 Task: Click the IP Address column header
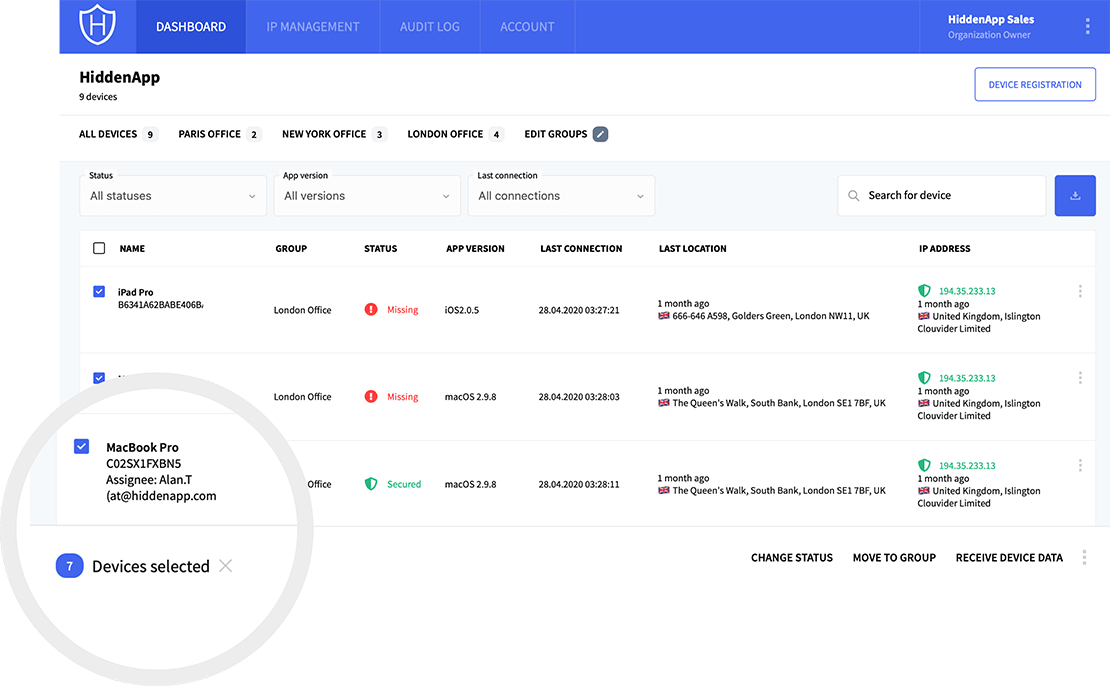click(x=944, y=248)
